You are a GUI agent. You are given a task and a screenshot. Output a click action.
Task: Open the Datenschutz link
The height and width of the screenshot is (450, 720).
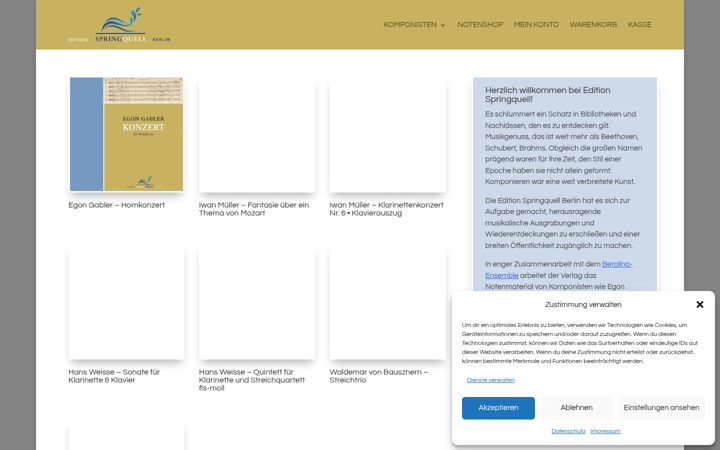pos(568,431)
